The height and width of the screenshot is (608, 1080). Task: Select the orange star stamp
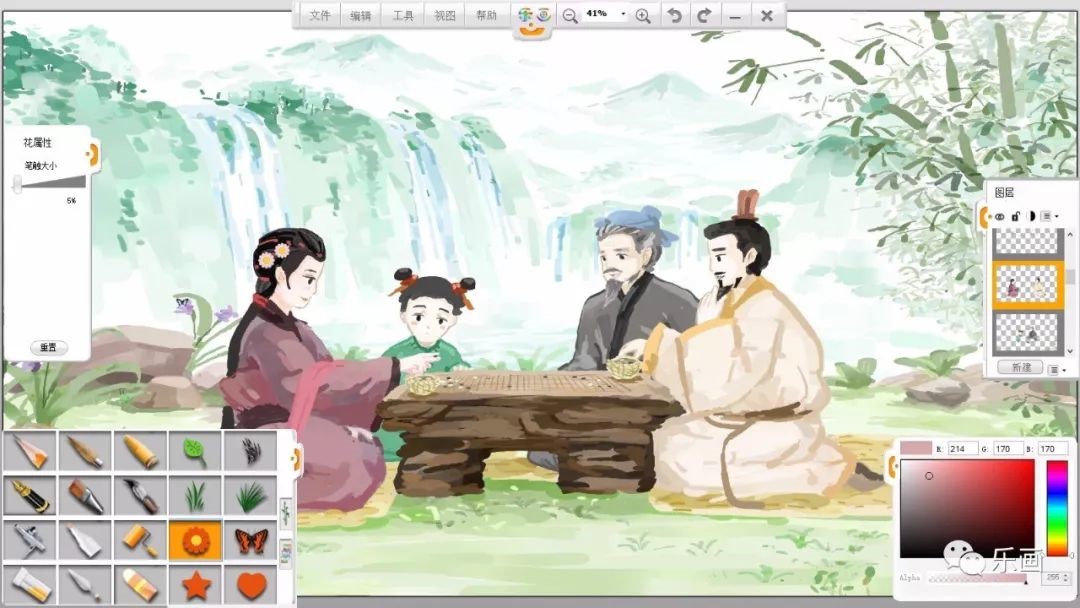195,584
